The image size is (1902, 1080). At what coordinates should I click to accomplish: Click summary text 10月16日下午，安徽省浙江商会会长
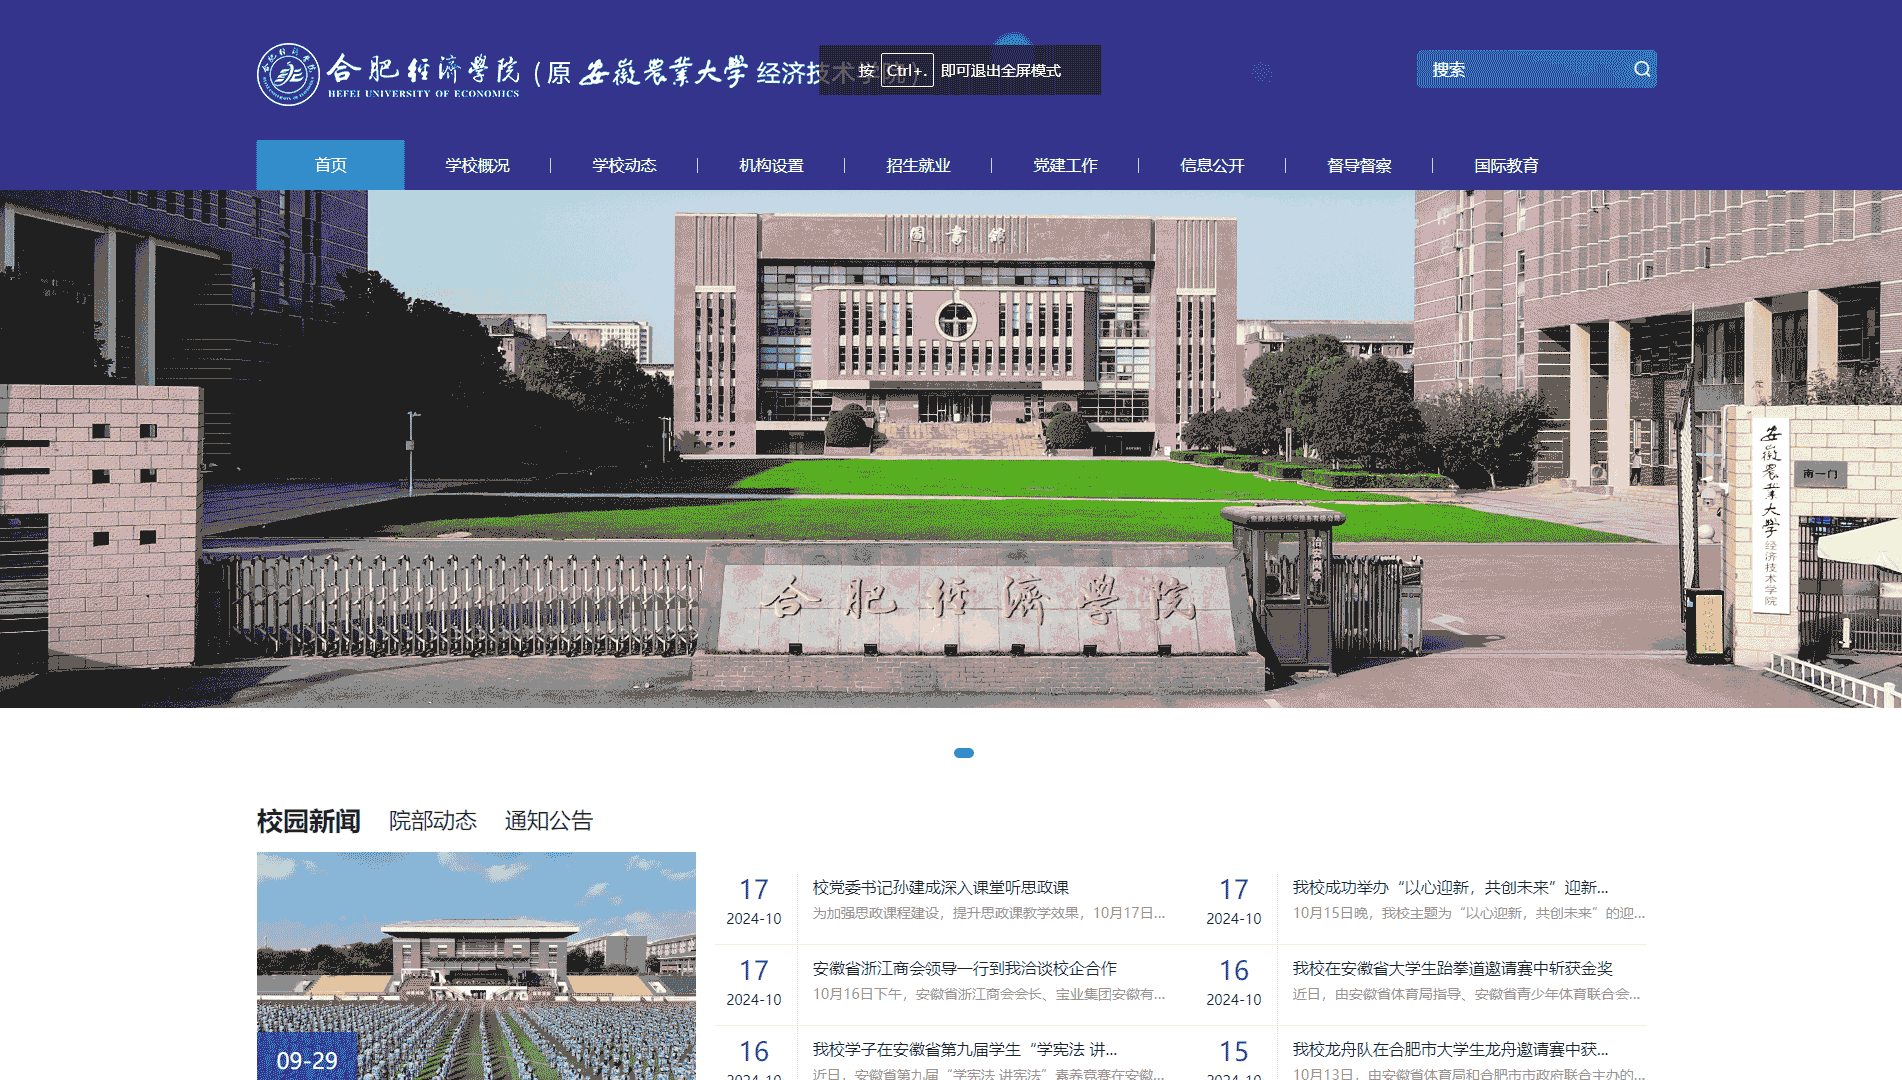[988, 994]
